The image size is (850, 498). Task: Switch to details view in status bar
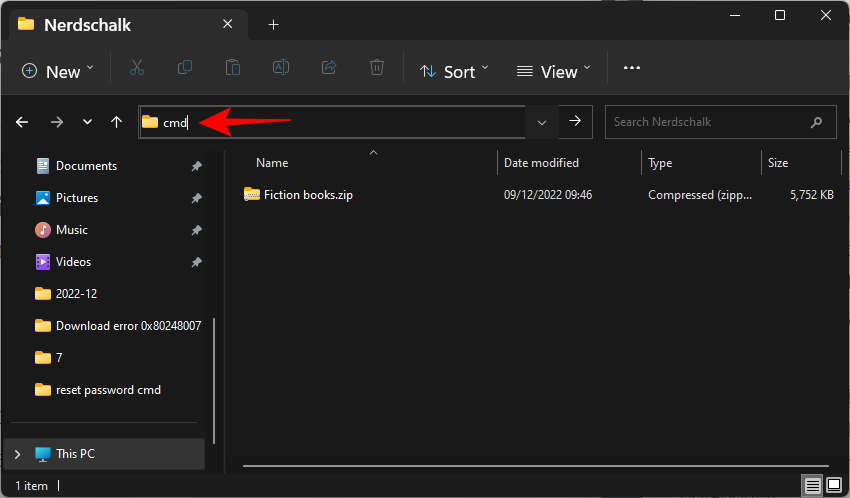812,485
